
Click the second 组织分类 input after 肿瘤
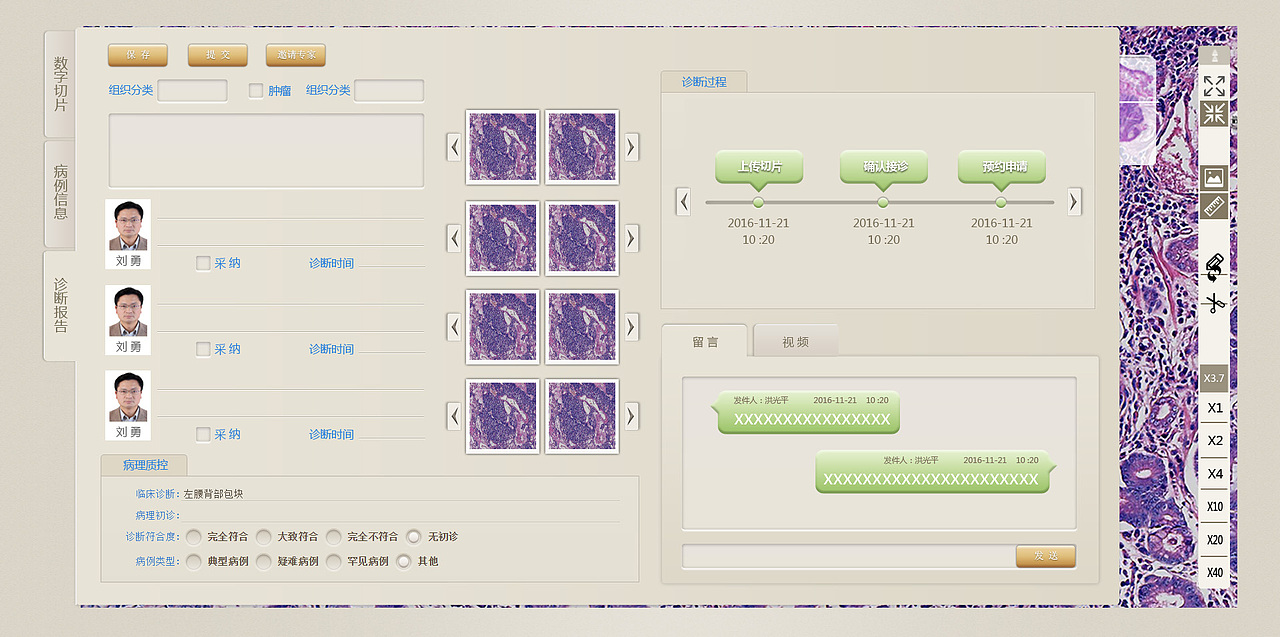(389, 91)
